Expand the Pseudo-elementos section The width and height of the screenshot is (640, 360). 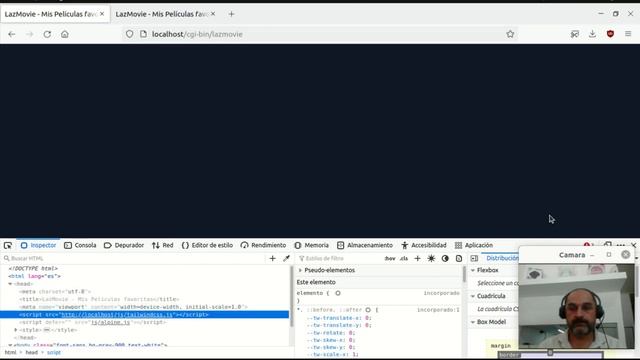(x=300, y=270)
